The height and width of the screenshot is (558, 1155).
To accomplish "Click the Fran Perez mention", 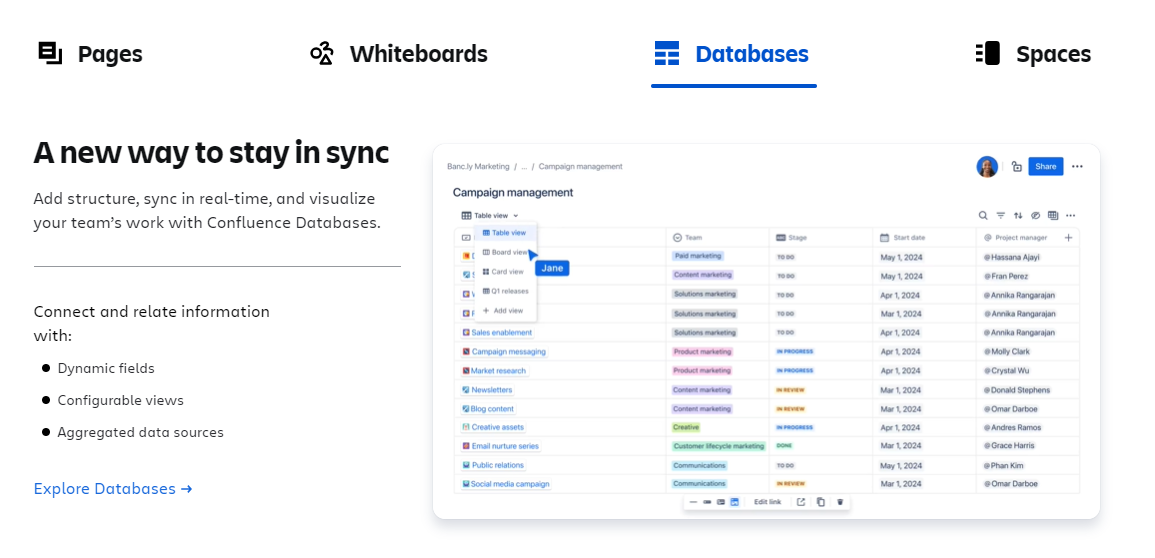I will click(1005, 277).
